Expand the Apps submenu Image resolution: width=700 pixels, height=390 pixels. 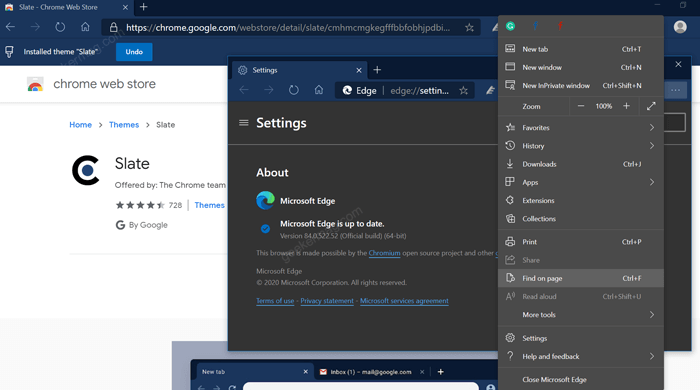[580, 183]
